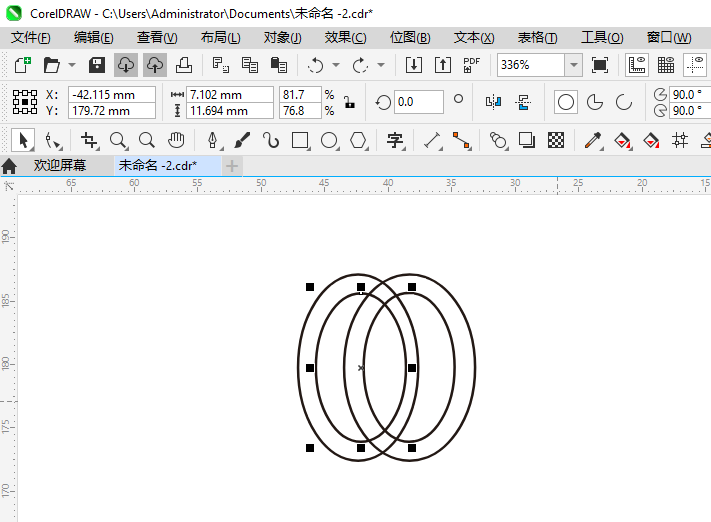Expand the zoom level dropdown arrow
This screenshot has width=711, height=522.
coord(574,65)
